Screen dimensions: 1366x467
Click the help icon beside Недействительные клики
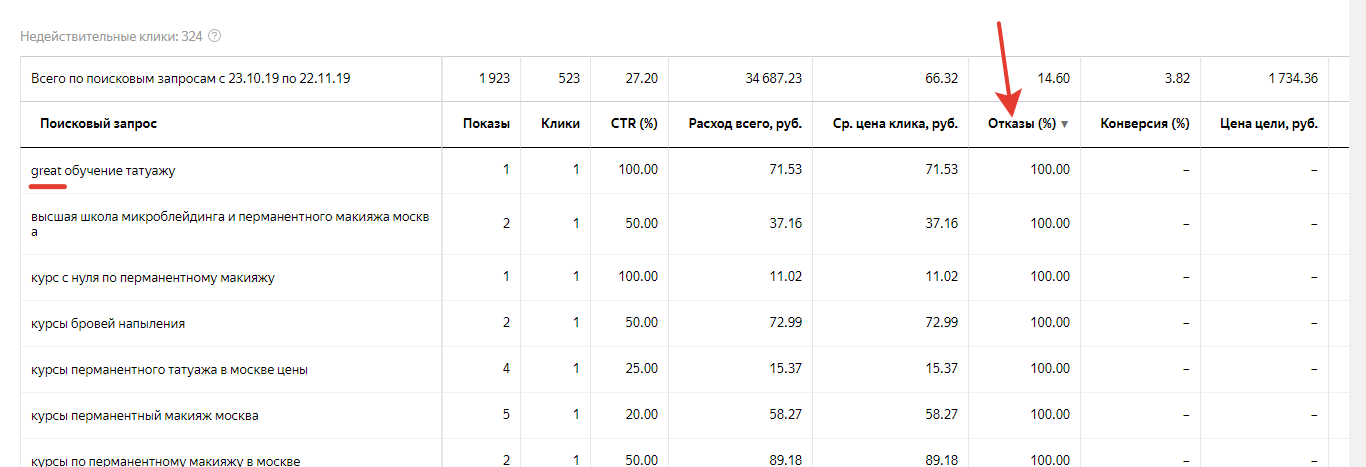tap(214, 36)
